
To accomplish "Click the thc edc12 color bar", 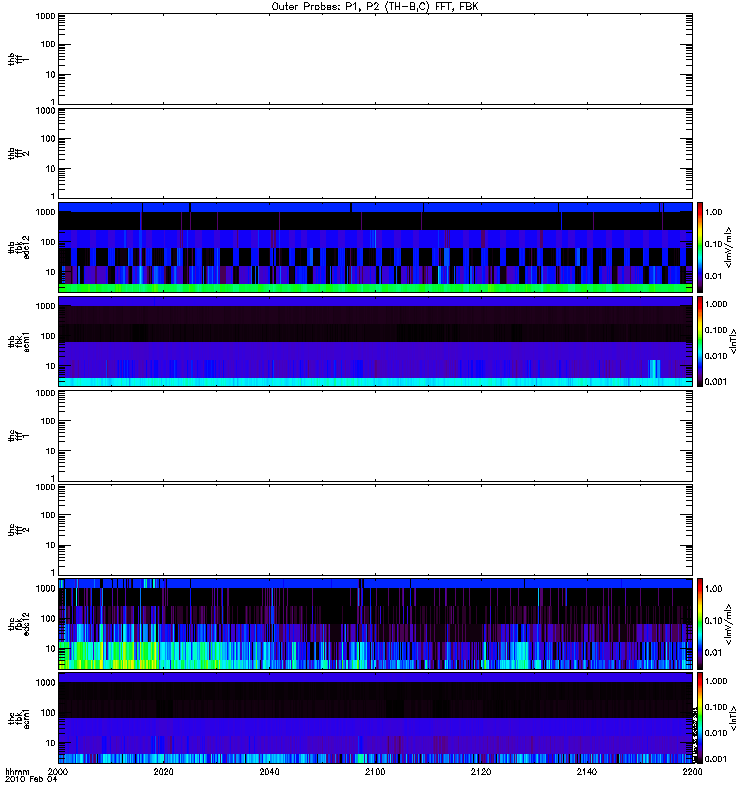I will (700, 624).
